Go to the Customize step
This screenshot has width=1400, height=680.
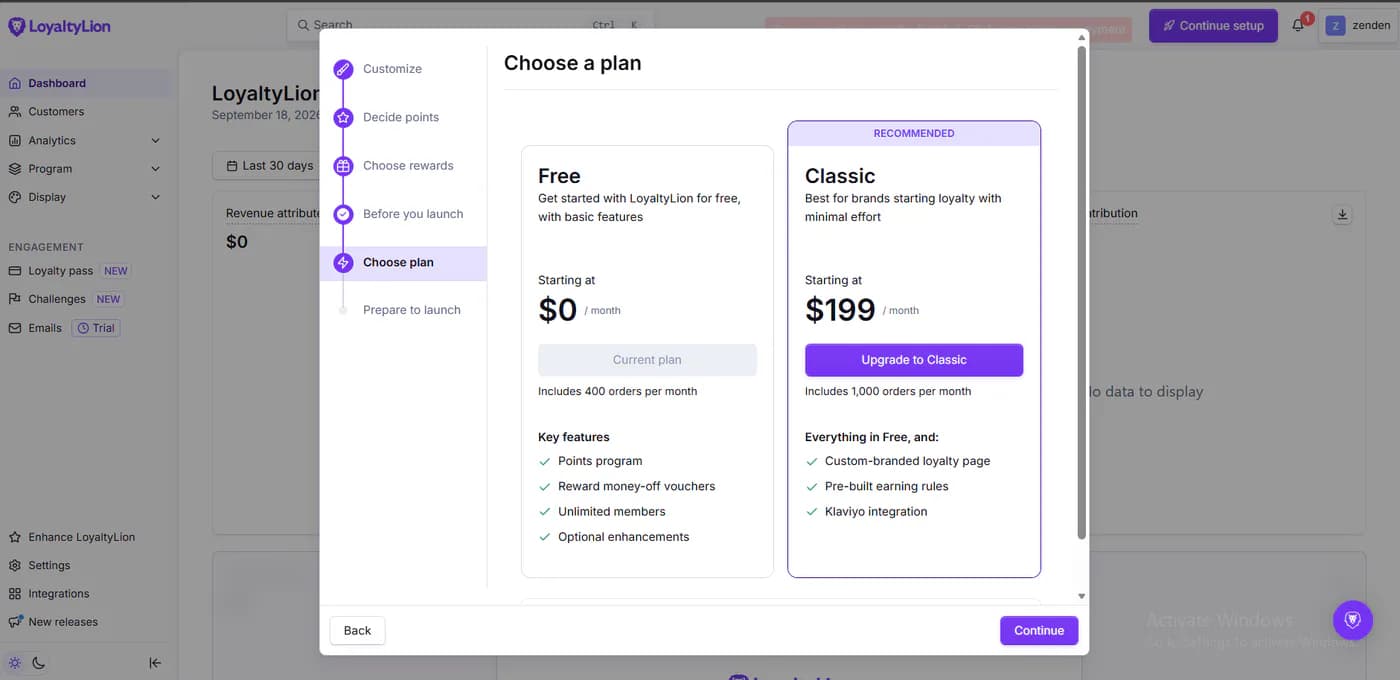pyautogui.click(x=392, y=69)
